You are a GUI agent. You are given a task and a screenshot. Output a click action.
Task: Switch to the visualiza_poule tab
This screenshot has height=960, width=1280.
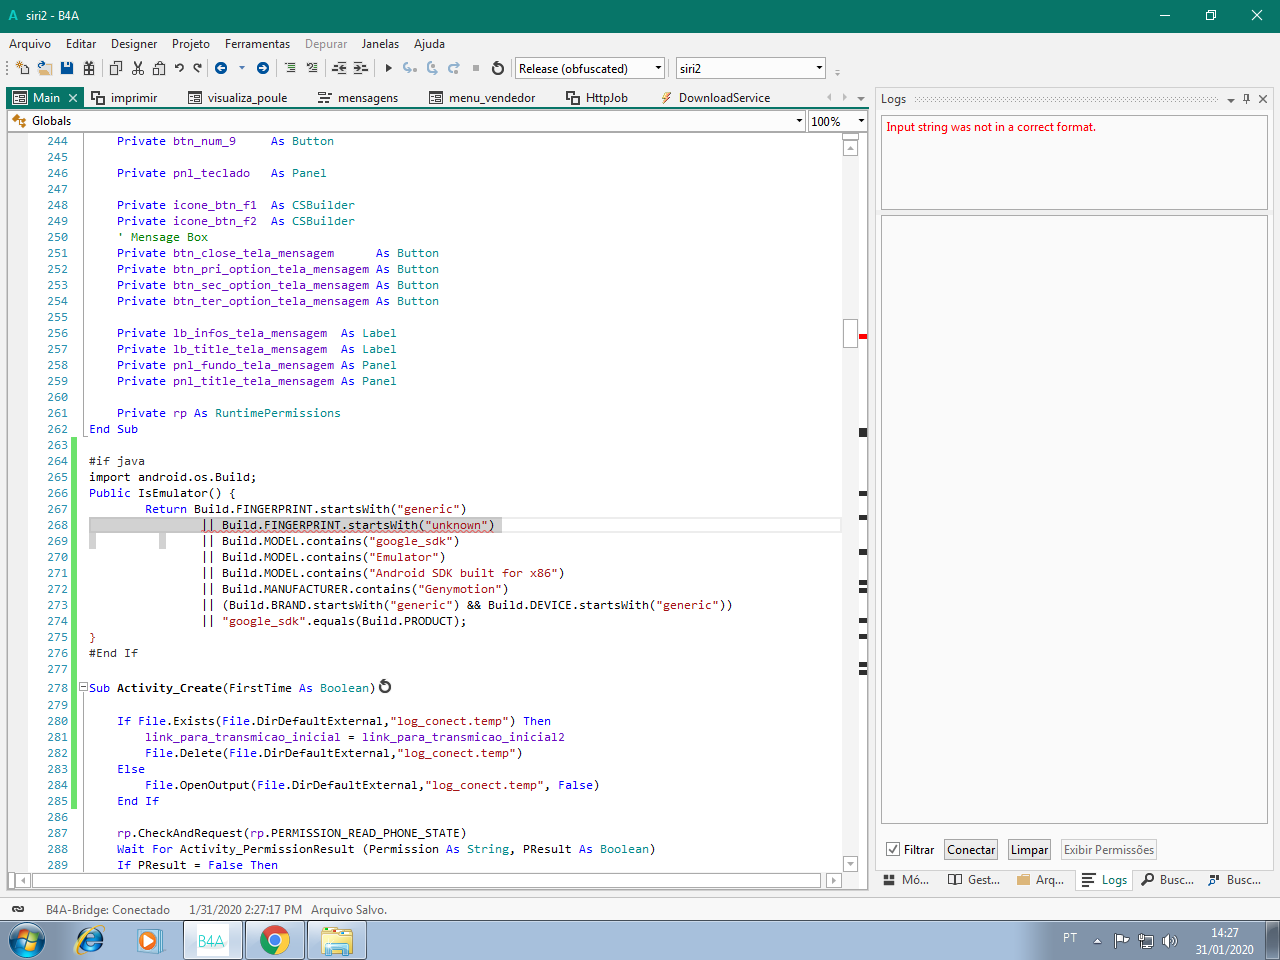click(246, 98)
